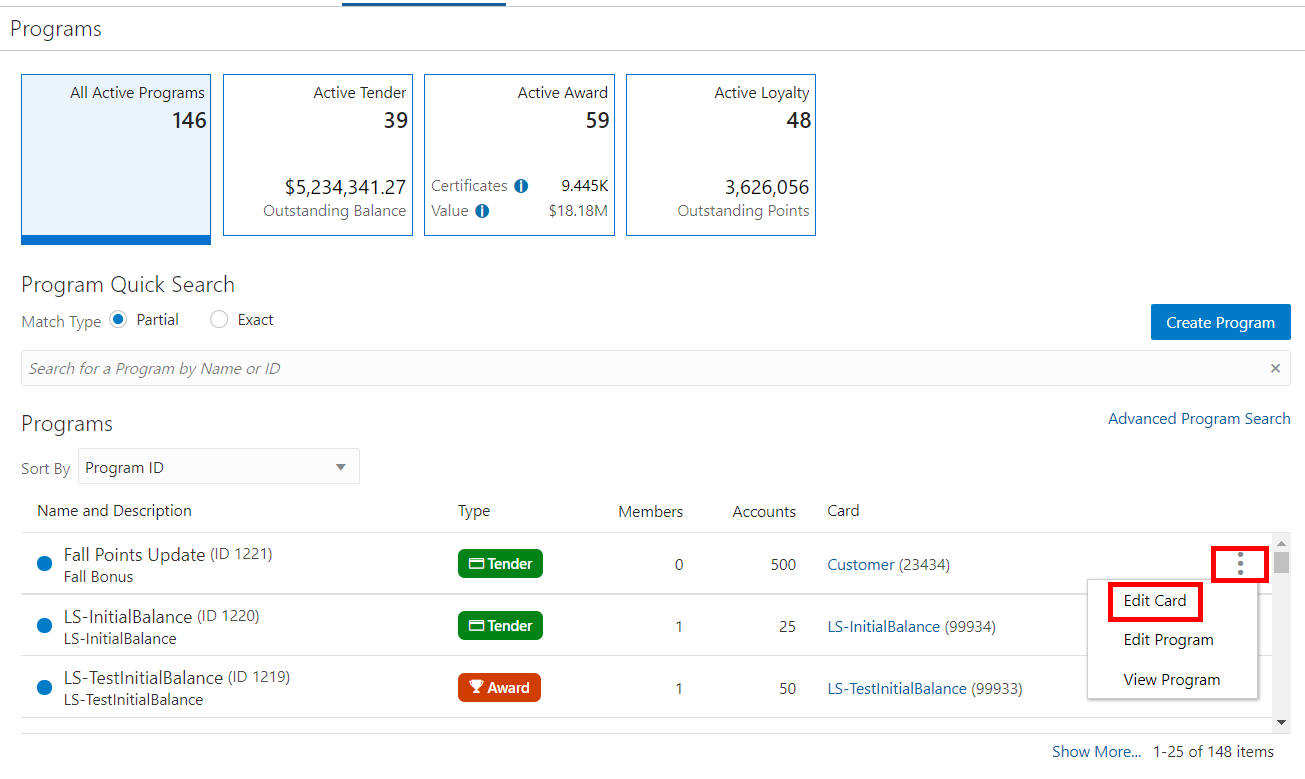This screenshot has width=1305, height=779.
Task: Click blue status dot of Fall Points Update
Action: 44,564
